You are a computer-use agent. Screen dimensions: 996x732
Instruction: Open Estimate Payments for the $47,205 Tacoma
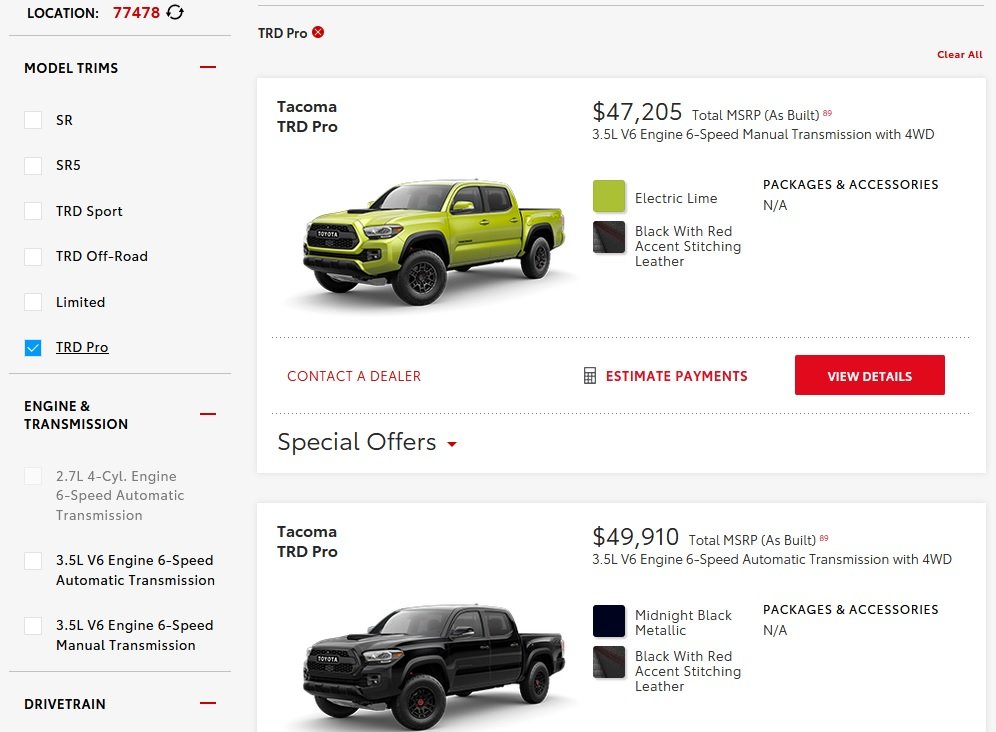pos(676,376)
